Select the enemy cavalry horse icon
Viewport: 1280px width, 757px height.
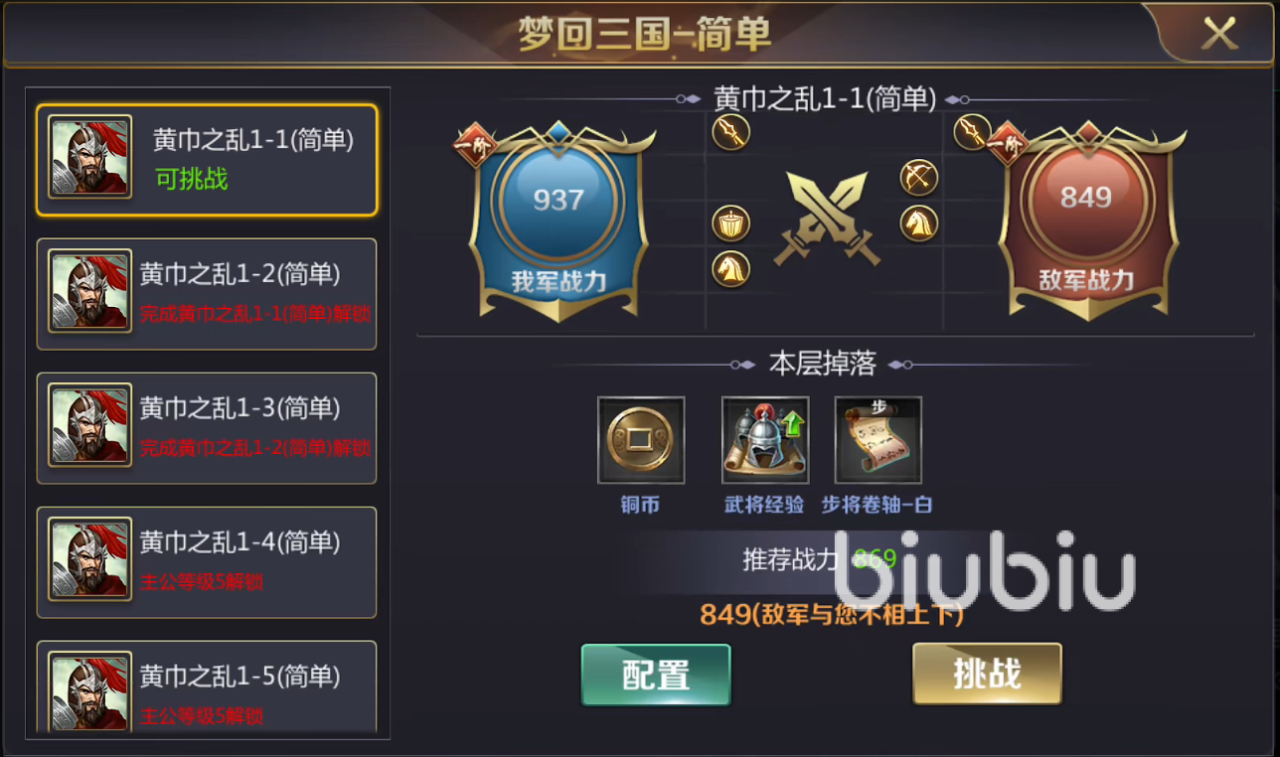919,223
